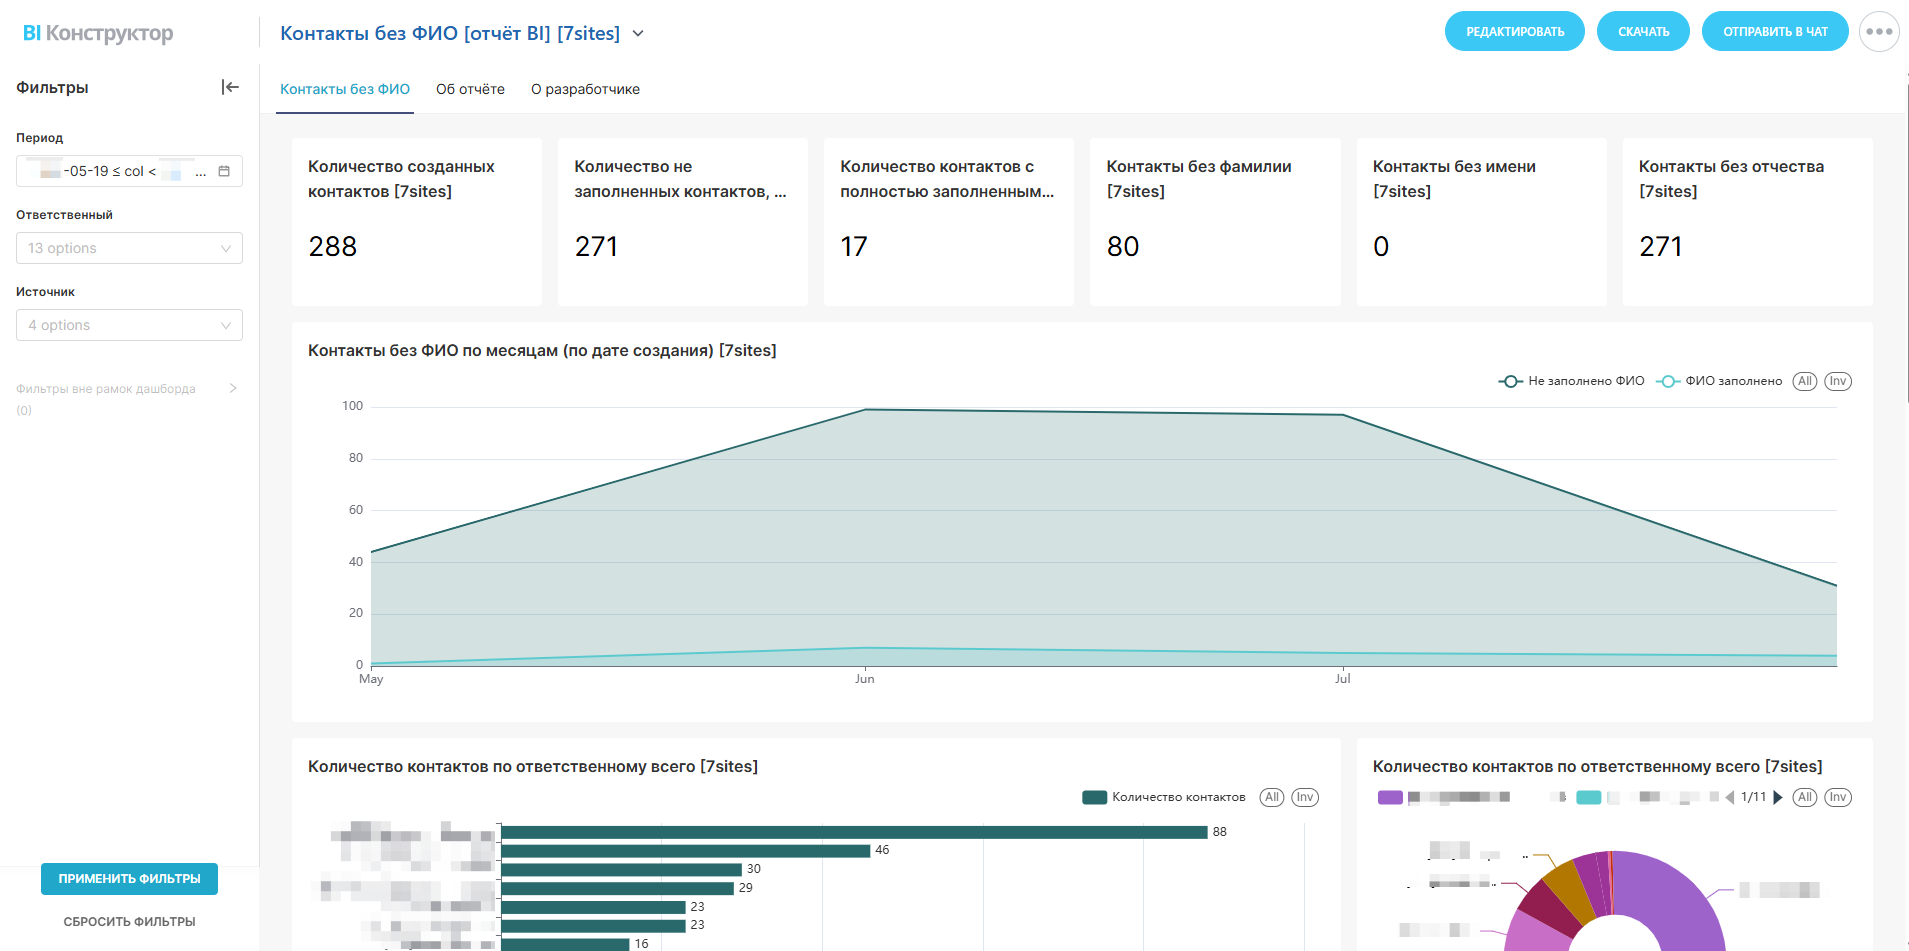Open the three-dots more options menu
1909x951 pixels.
tap(1878, 32)
